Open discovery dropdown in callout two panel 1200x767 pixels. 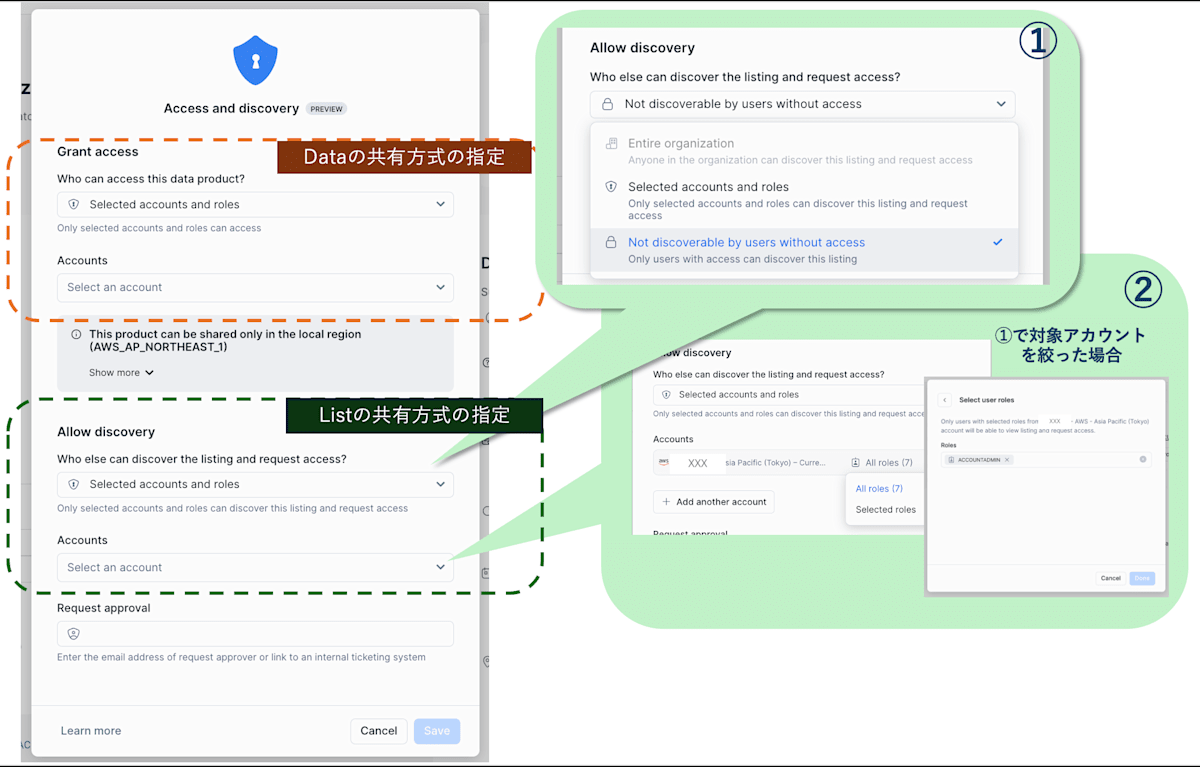[788, 394]
